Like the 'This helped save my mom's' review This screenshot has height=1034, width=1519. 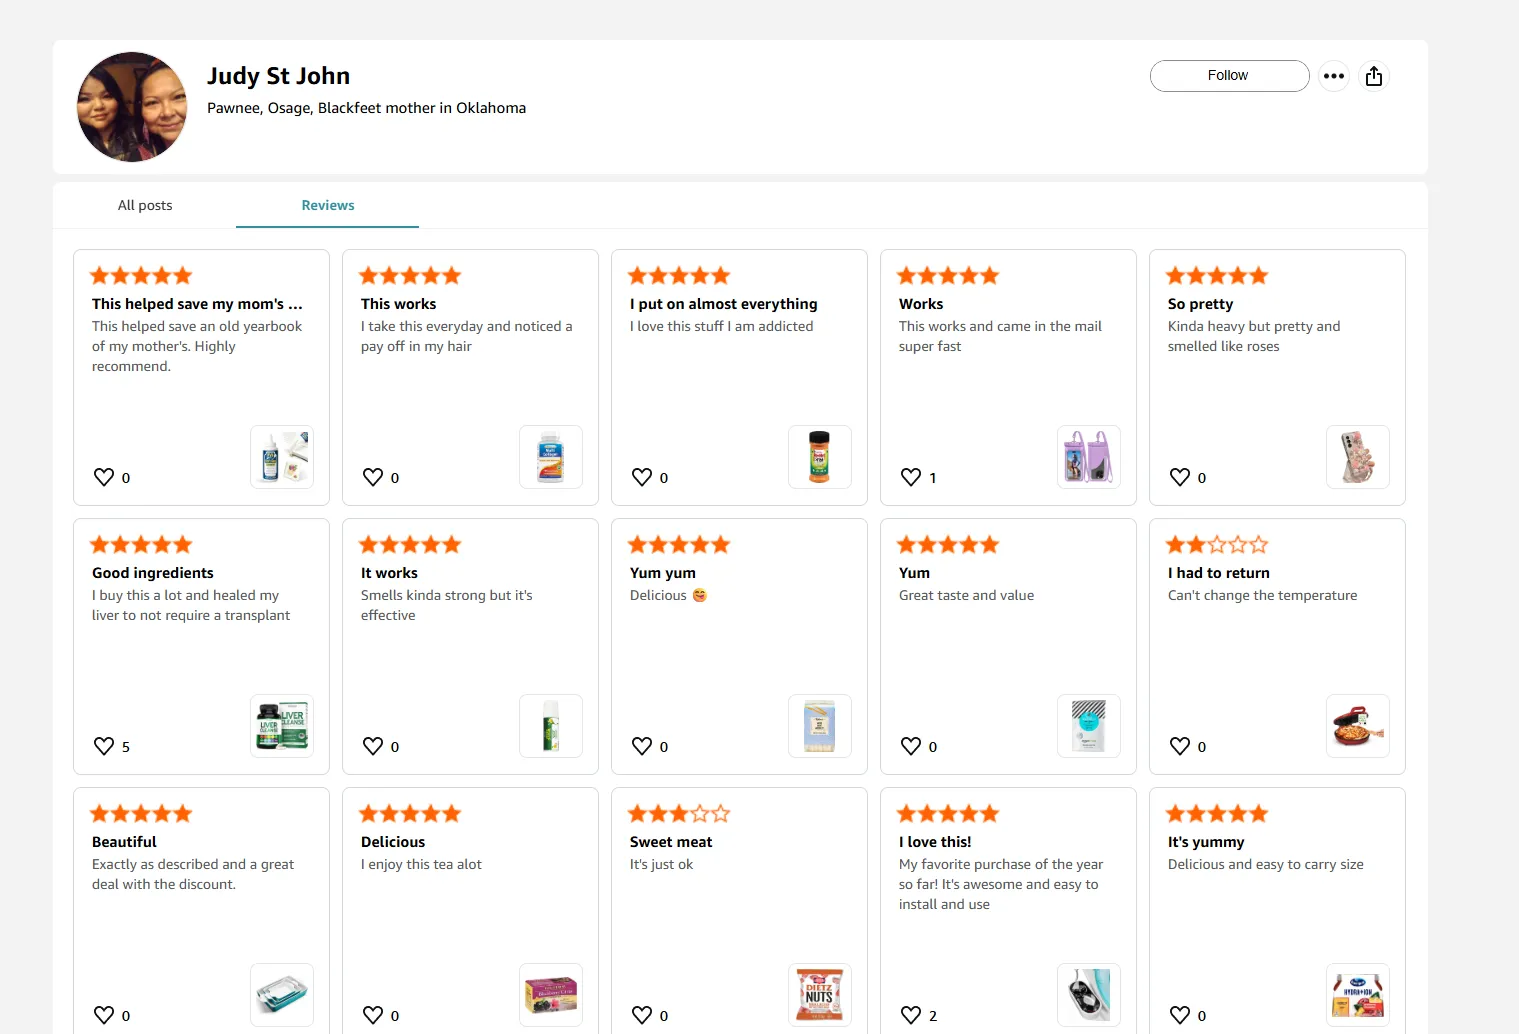(104, 477)
